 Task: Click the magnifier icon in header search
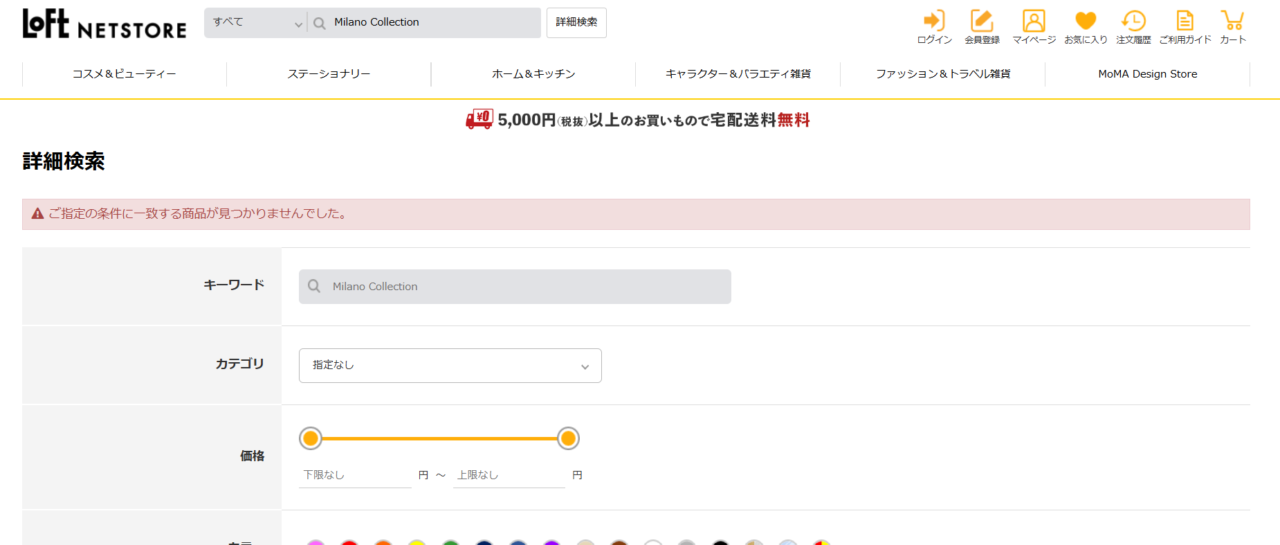pyautogui.click(x=320, y=23)
